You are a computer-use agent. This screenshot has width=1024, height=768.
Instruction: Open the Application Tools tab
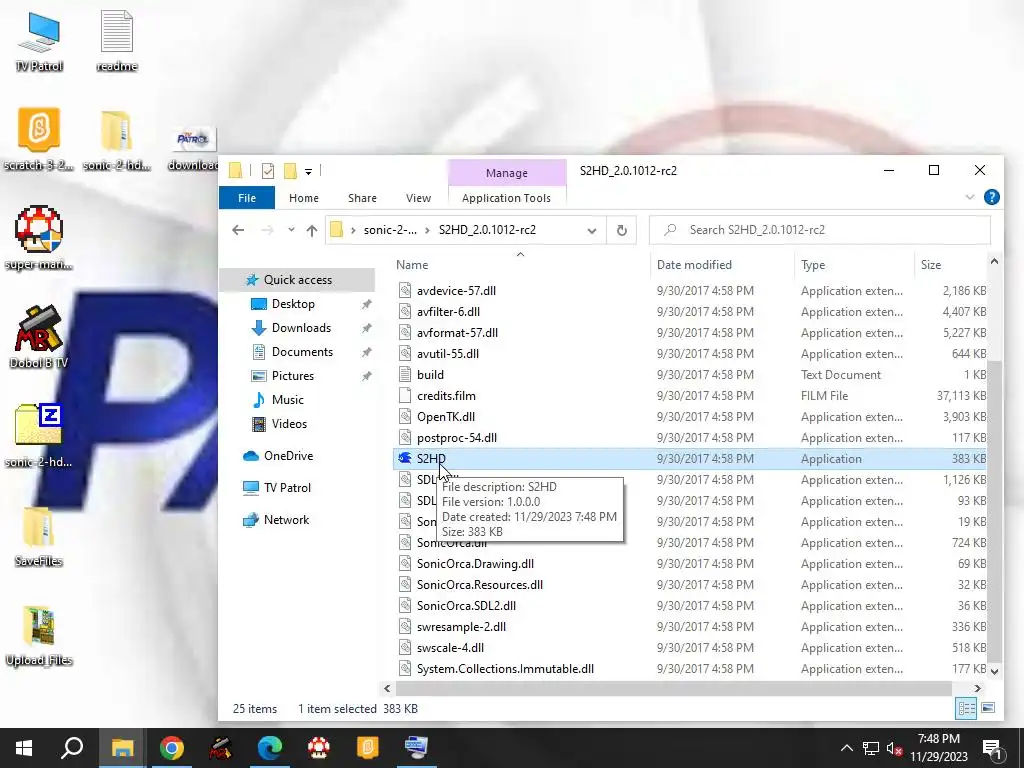506,198
